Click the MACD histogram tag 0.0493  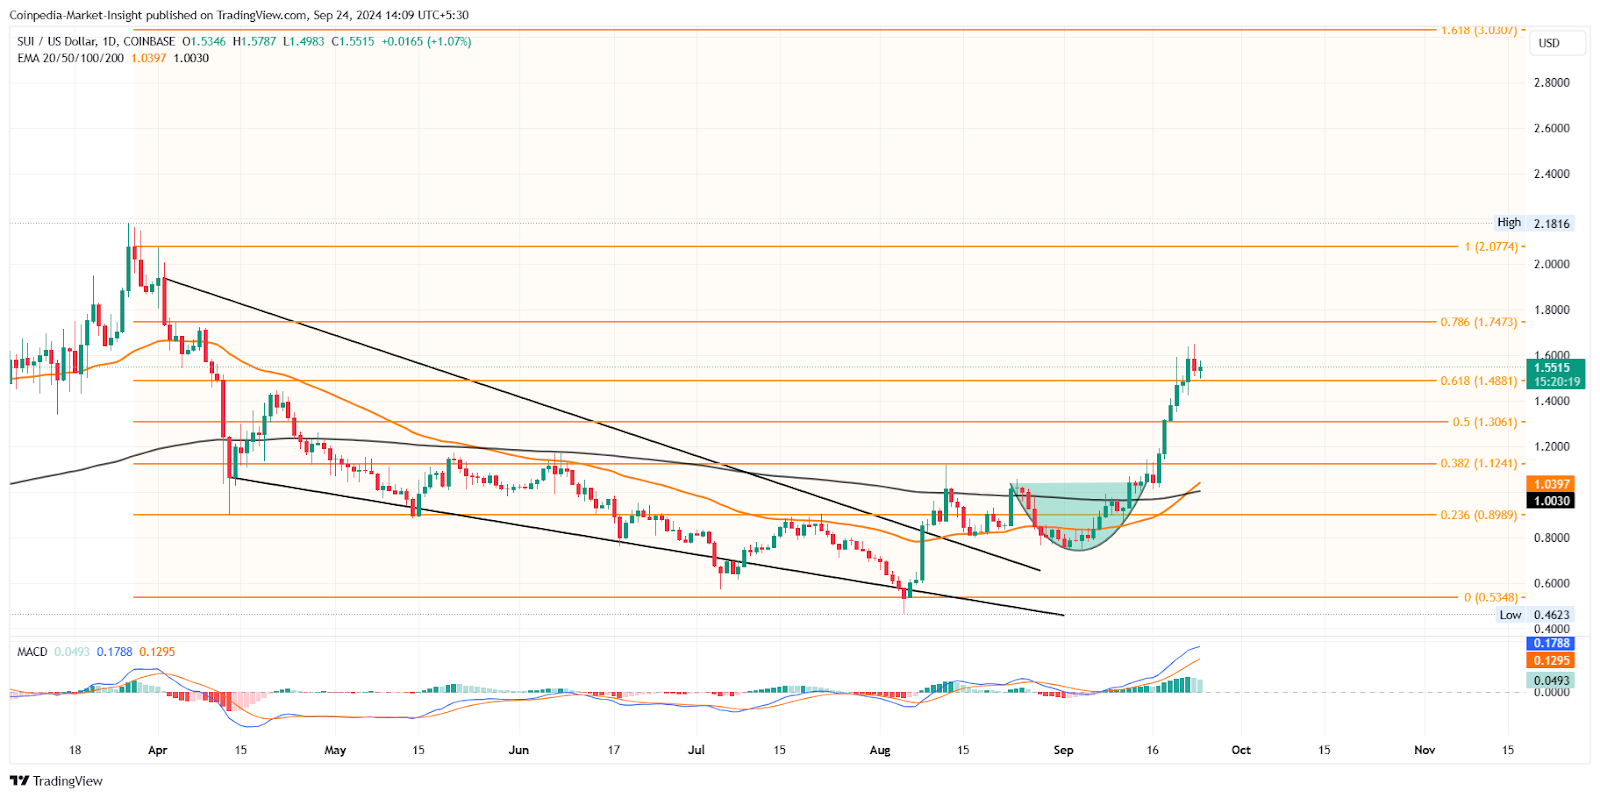(x=1550, y=680)
